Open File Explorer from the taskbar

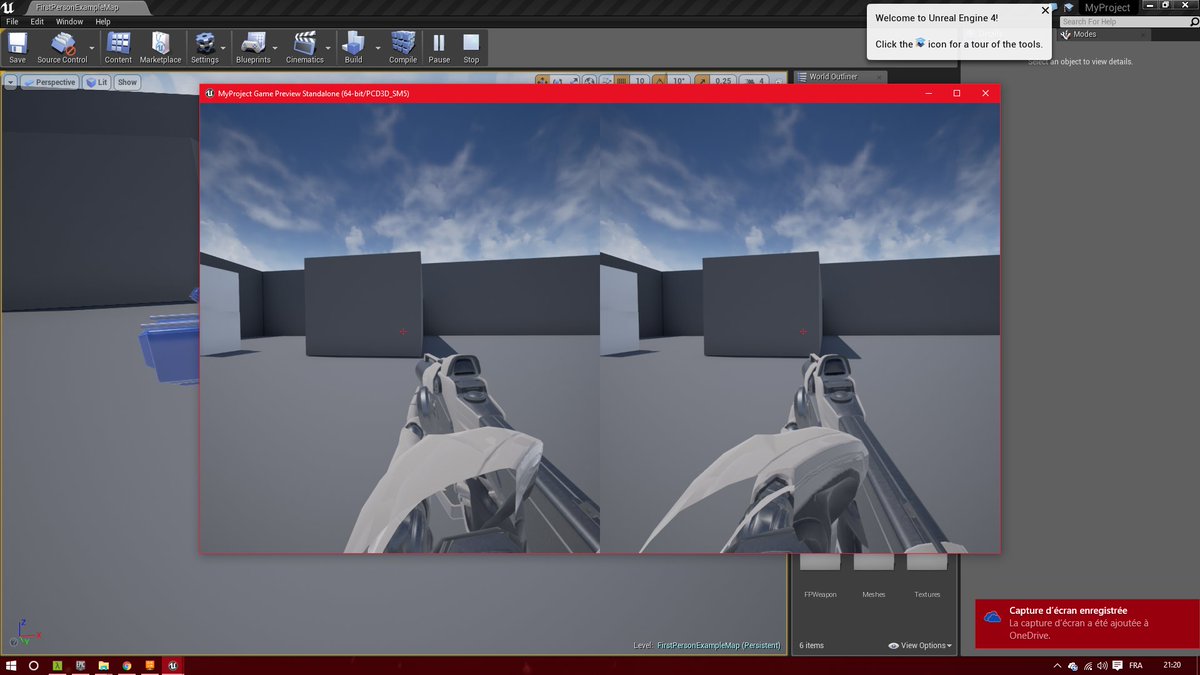[x=104, y=665]
